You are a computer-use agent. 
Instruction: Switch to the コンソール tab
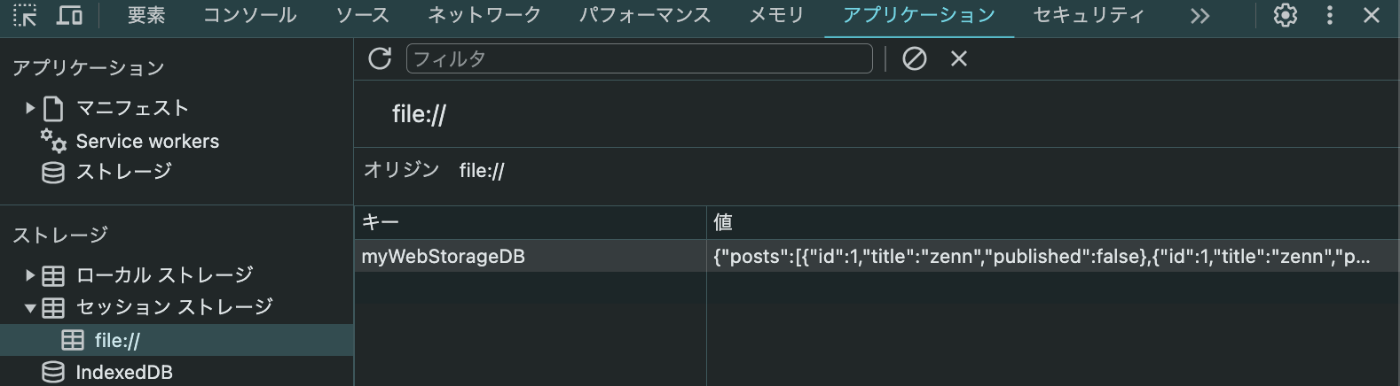[249, 15]
